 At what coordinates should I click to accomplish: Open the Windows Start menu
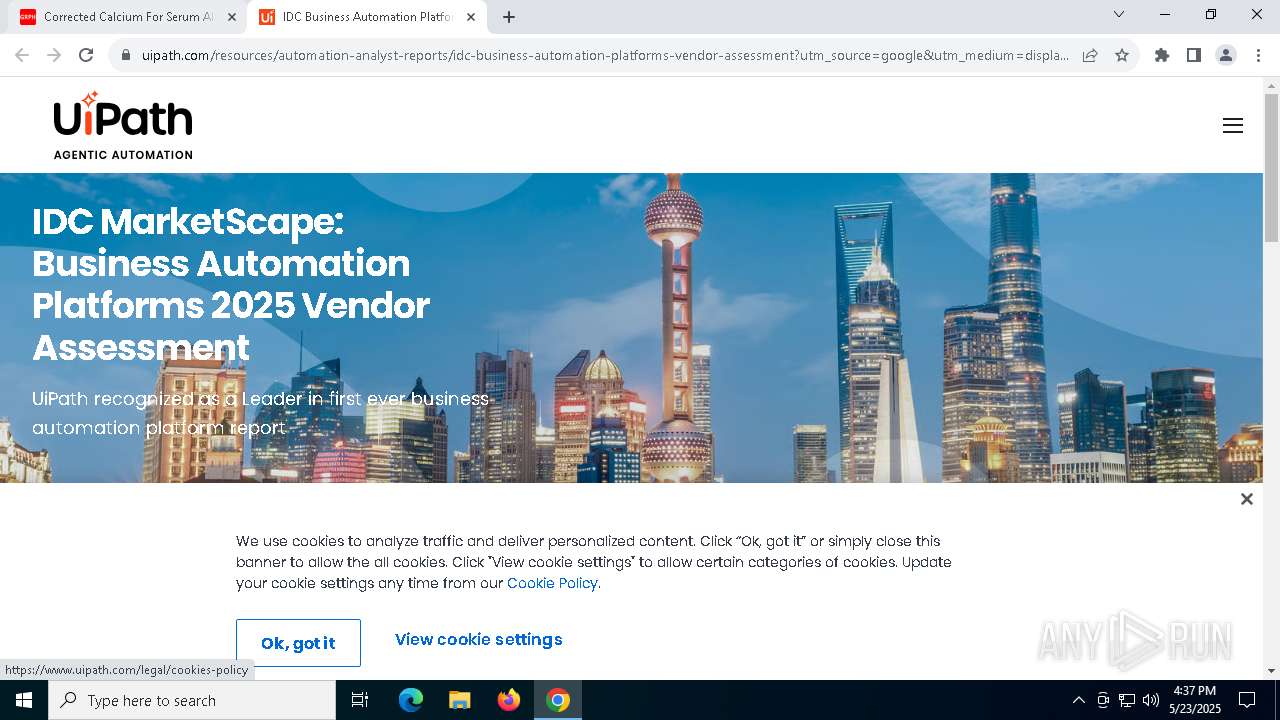24,700
